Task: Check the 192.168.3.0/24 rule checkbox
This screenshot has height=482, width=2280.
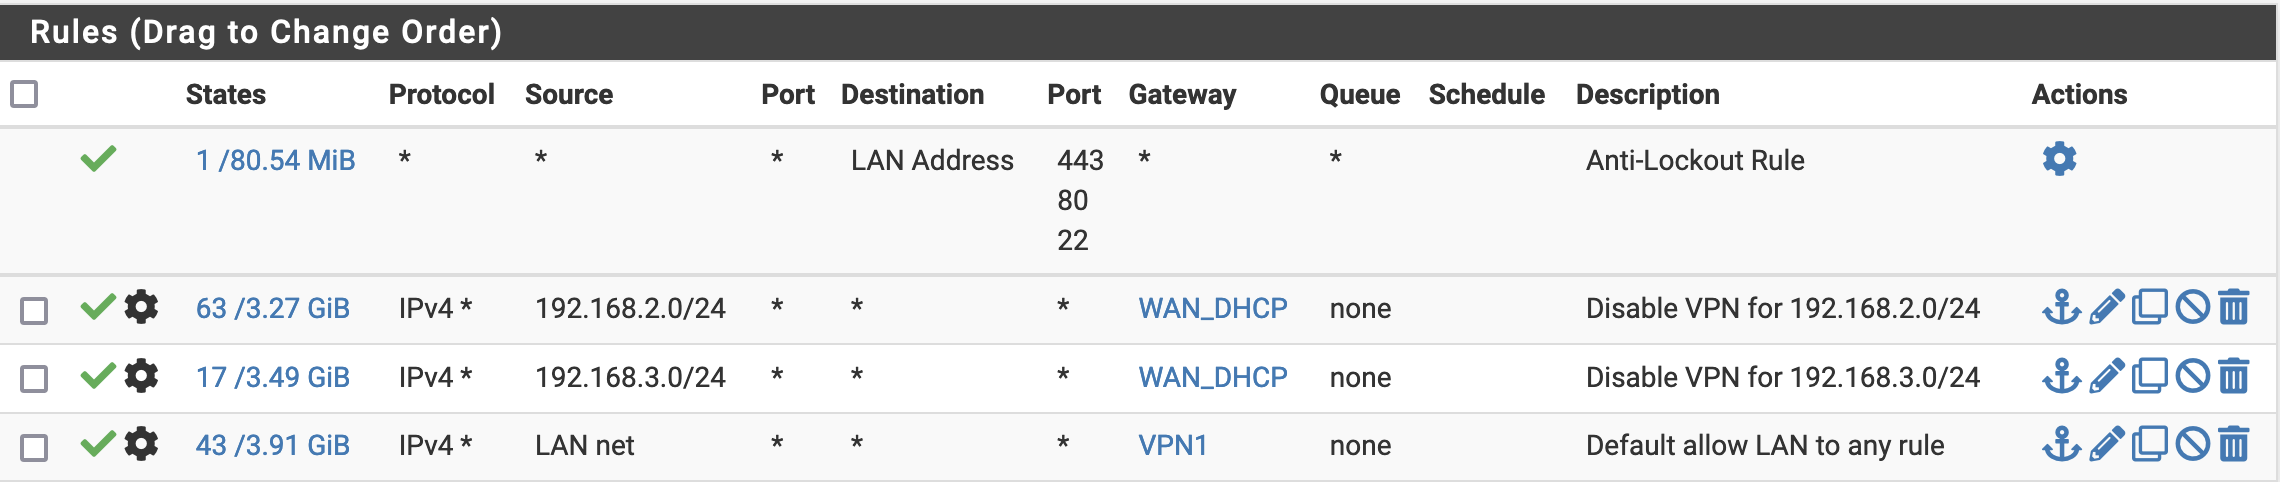Action: click(34, 379)
